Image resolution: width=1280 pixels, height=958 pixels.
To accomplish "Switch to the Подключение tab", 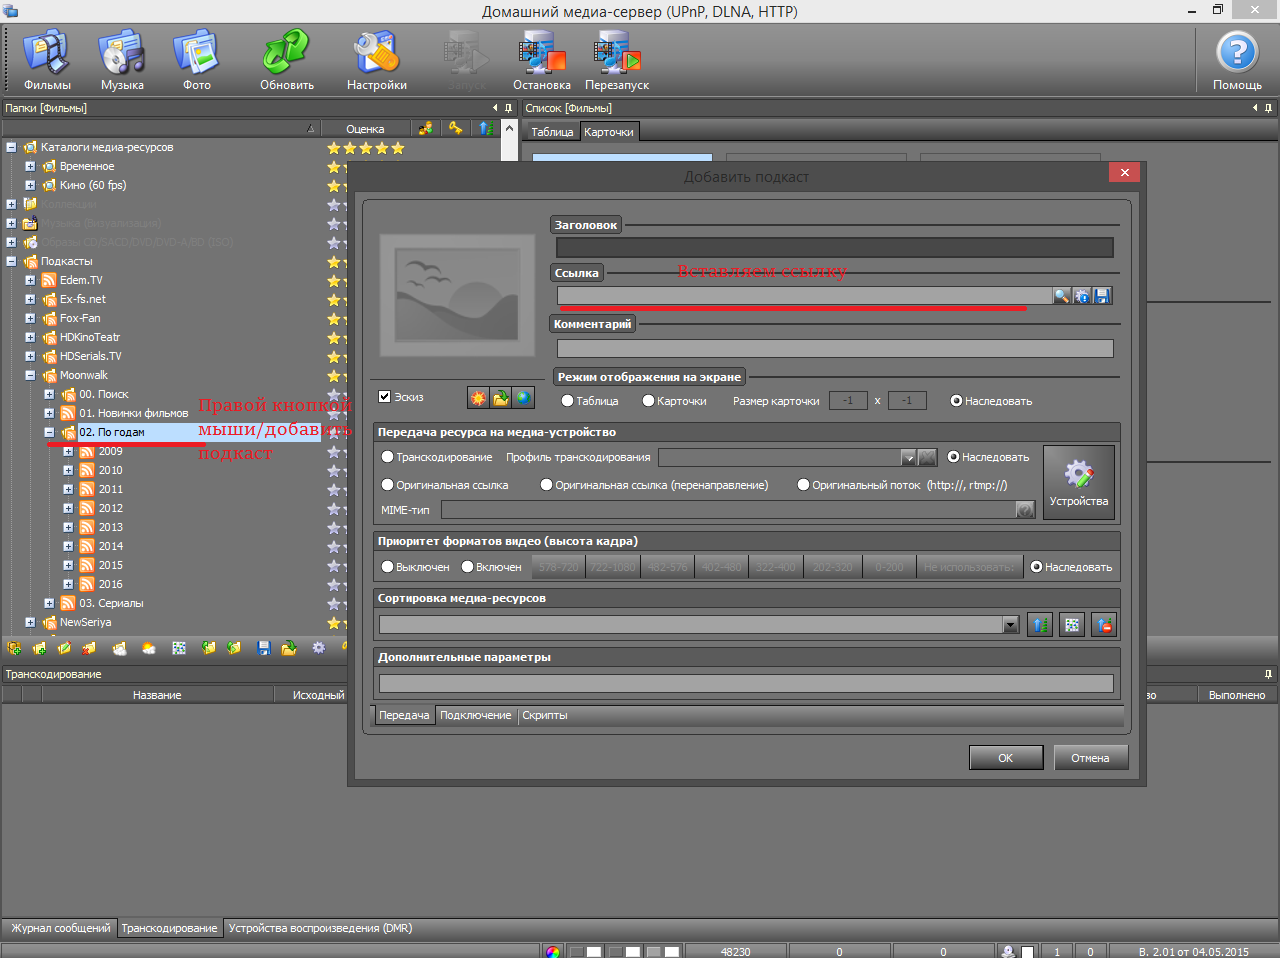I will [475, 715].
